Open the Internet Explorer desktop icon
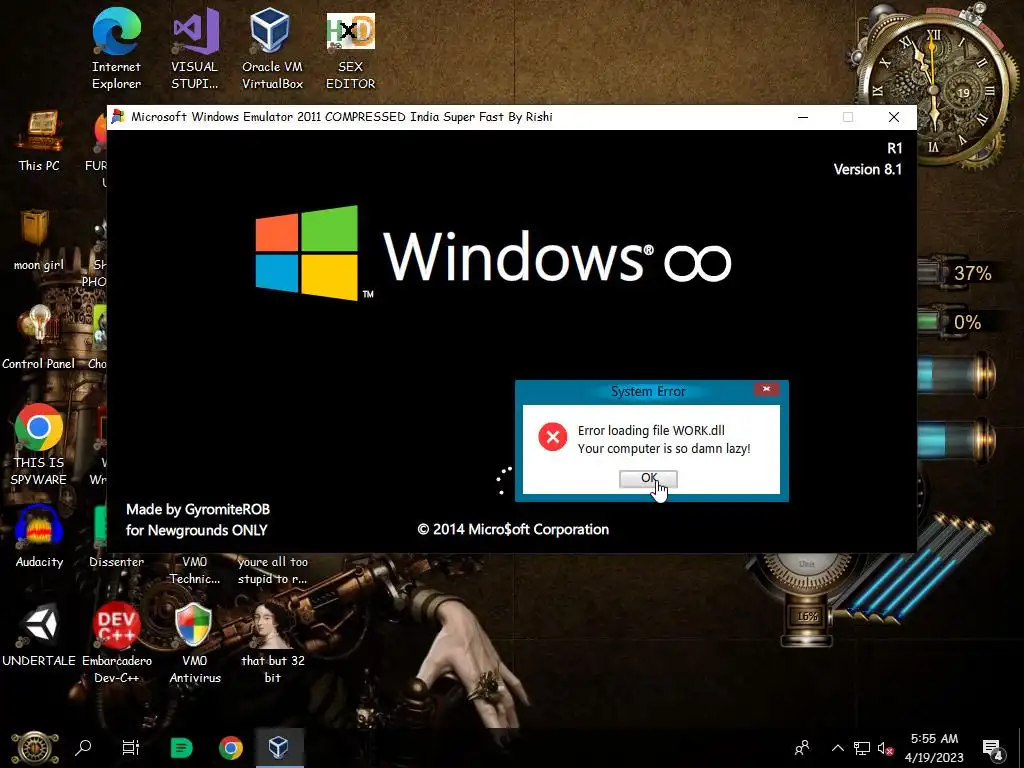This screenshot has width=1024, height=768. (x=116, y=50)
